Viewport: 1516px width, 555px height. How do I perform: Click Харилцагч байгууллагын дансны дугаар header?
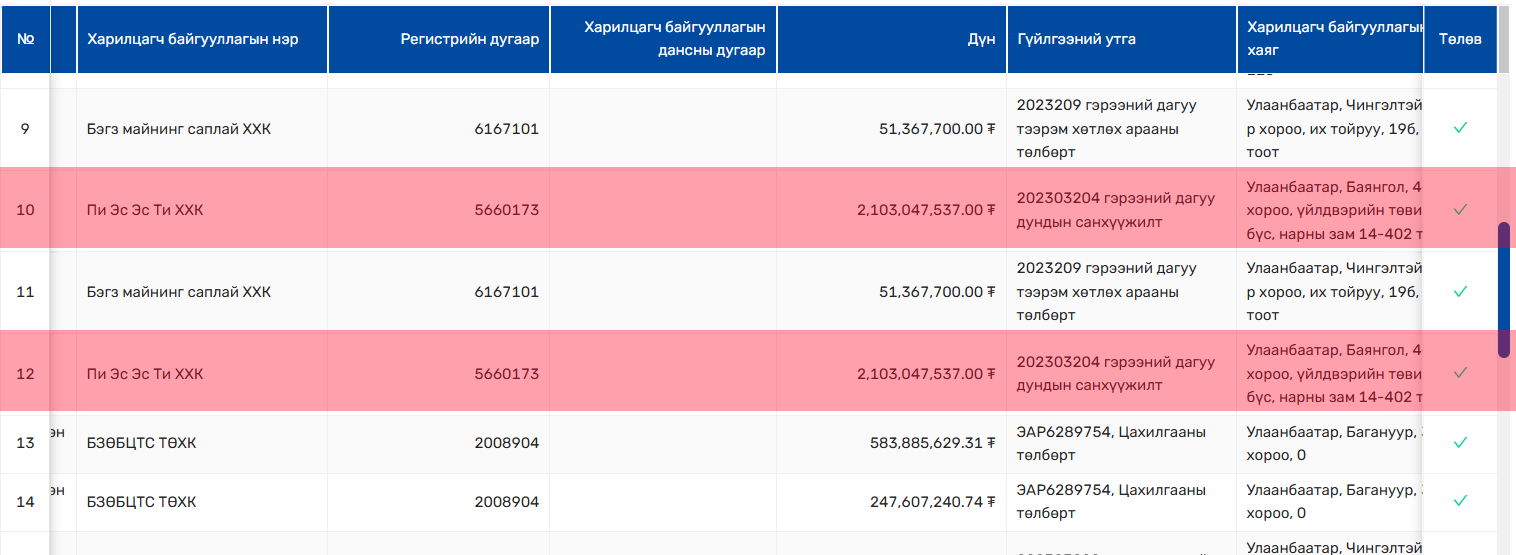click(x=674, y=39)
